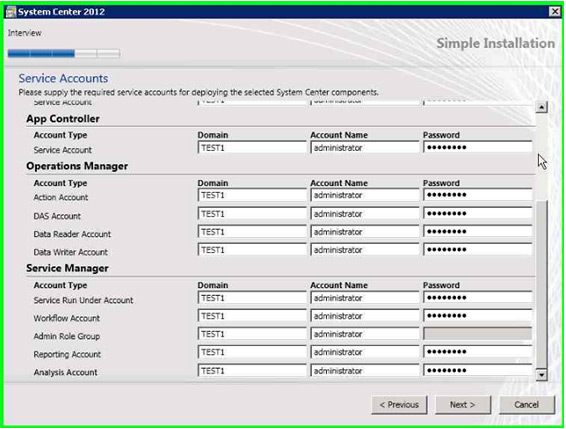566x429 pixels.
Task: Click Workflow Account password field
Action: coord(478,316)
